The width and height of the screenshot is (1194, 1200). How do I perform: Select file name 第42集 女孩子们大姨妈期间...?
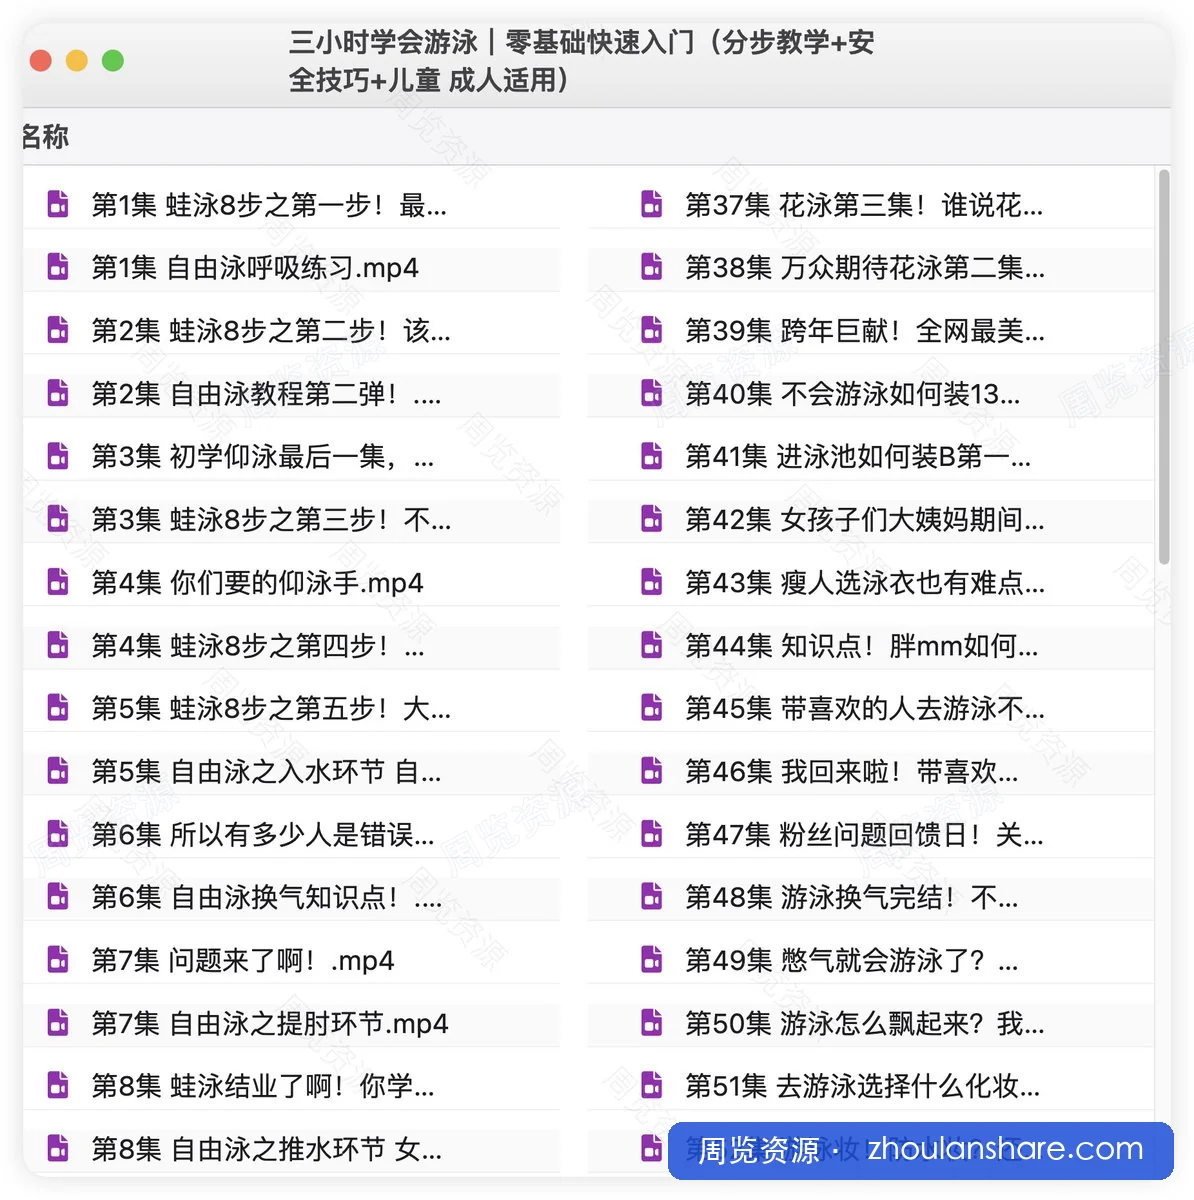pyautogui.click(x=865, y=519)
